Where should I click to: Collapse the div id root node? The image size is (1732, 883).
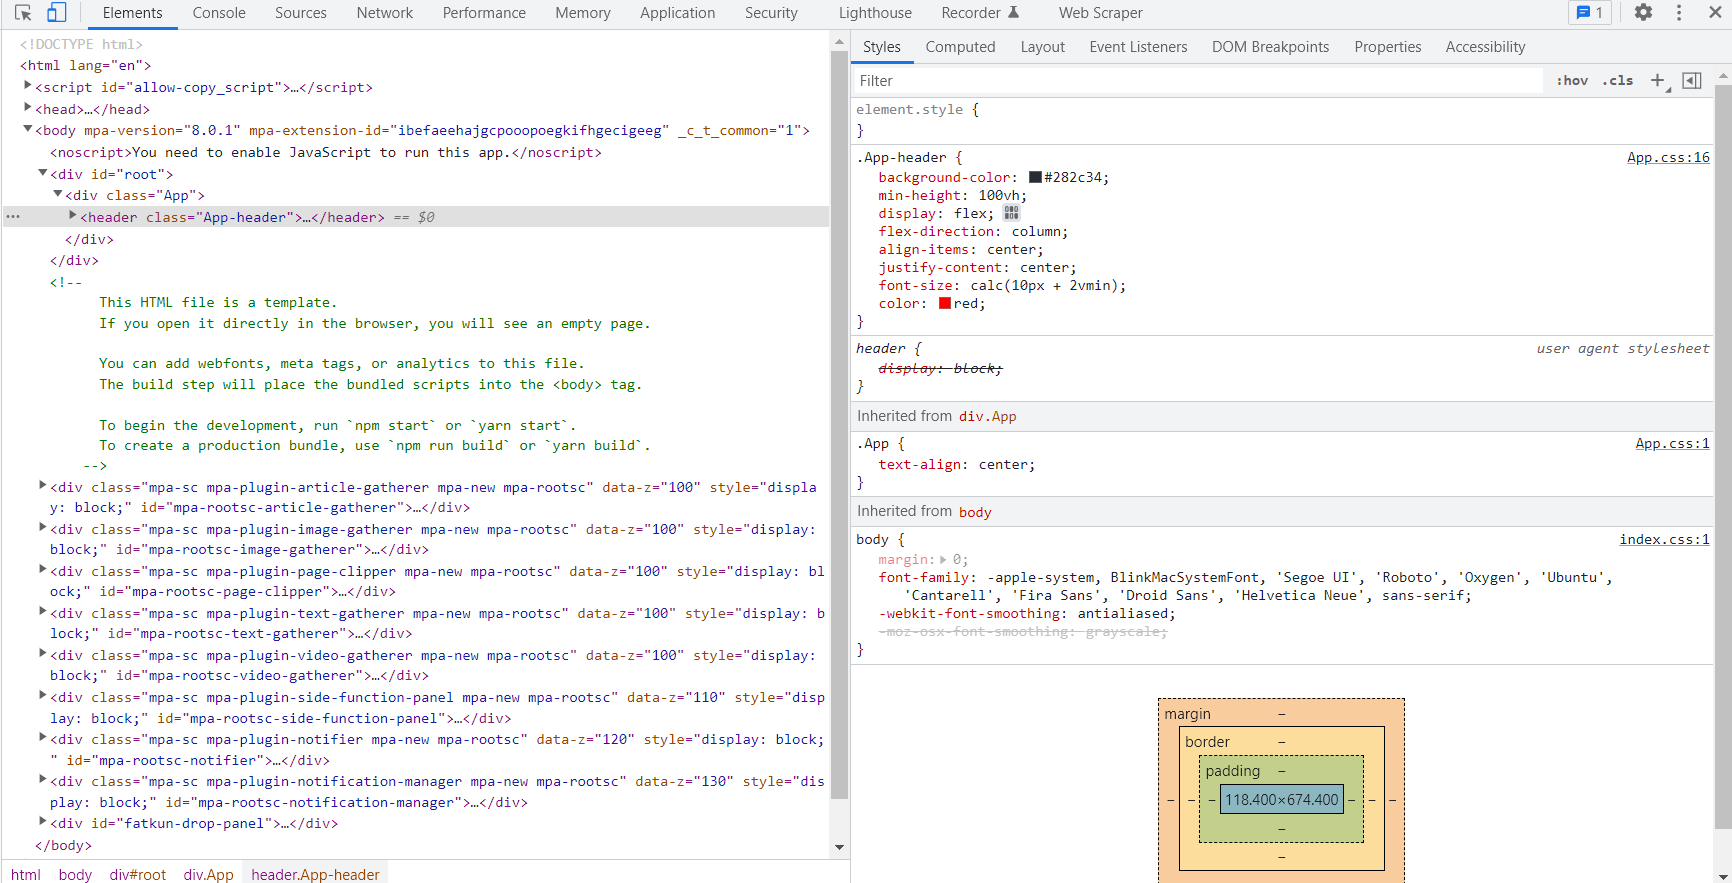click(43, 173)
